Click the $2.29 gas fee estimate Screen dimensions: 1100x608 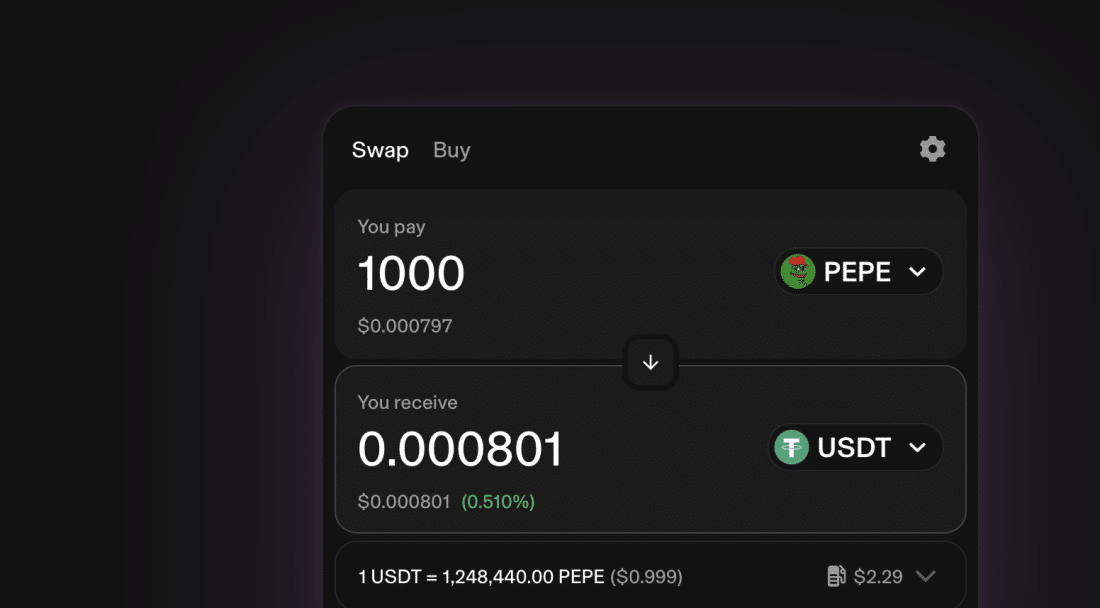[x=878, y=577]
